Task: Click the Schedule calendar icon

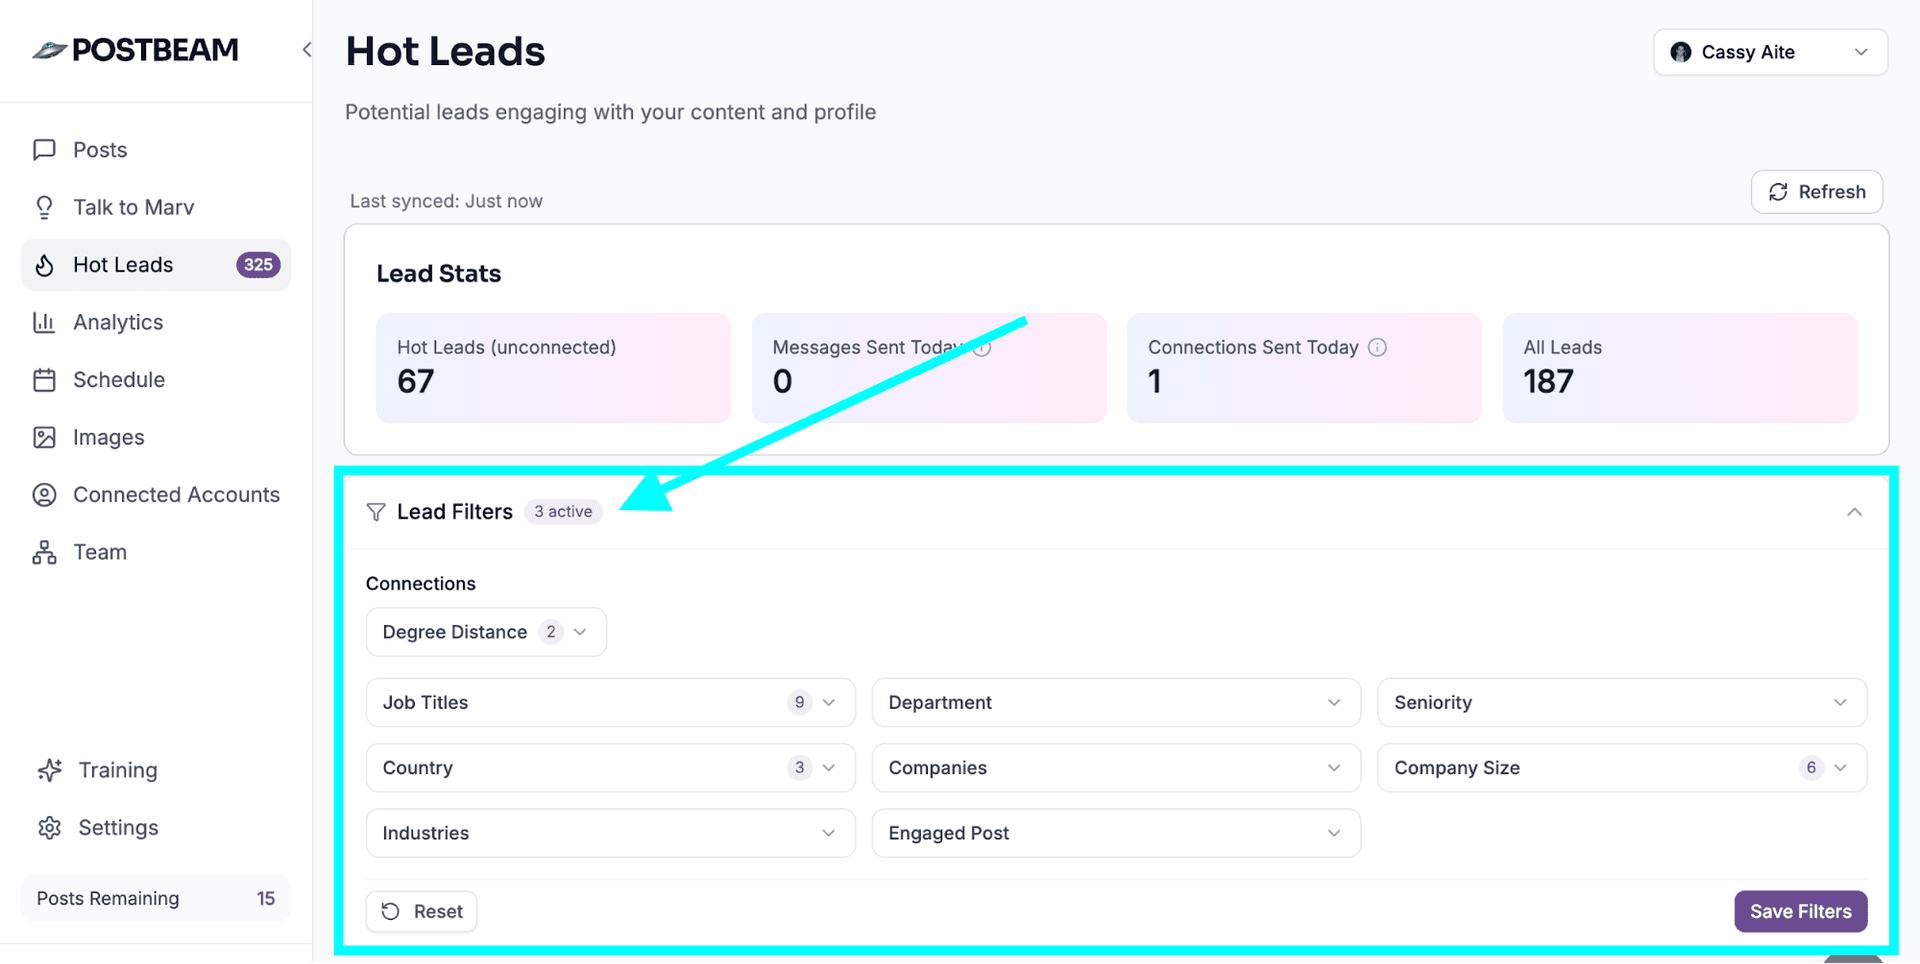Action: click(x=45, y=379)
